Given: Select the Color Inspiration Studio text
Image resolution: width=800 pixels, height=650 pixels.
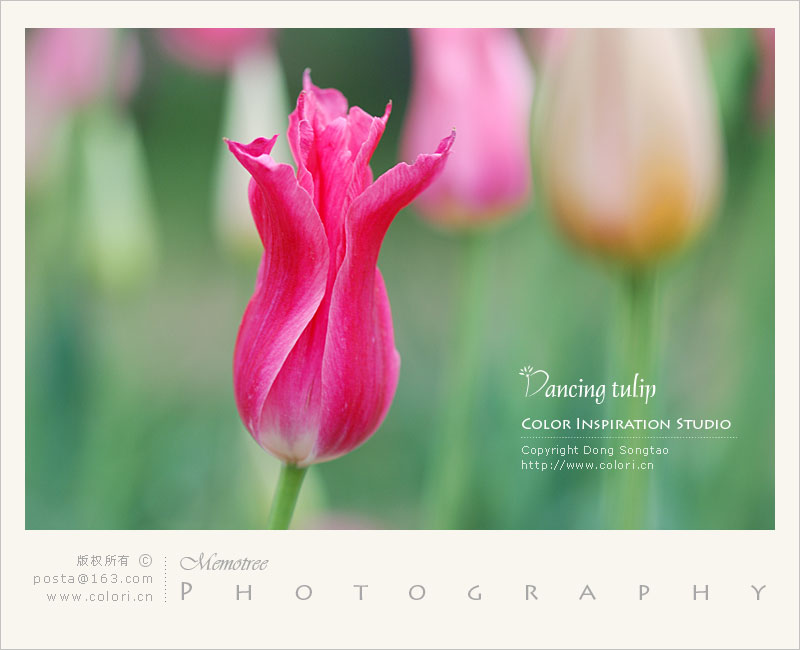Looking at the screenshot, I should [x=625, y=424].
